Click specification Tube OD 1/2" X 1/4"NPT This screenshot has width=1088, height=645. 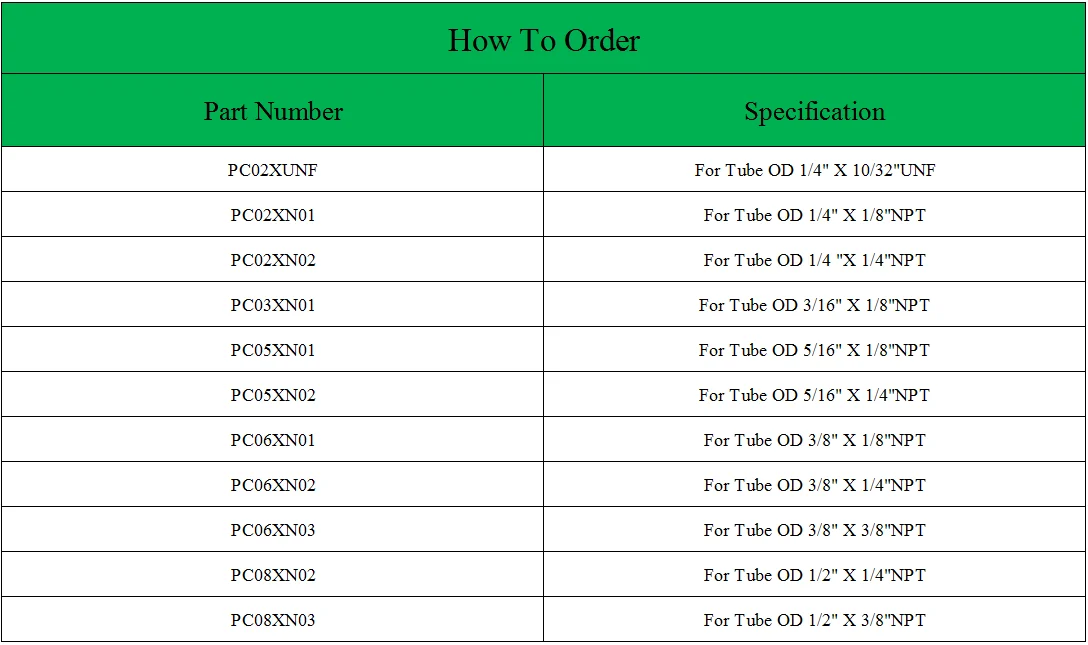(x=815, y=576)
